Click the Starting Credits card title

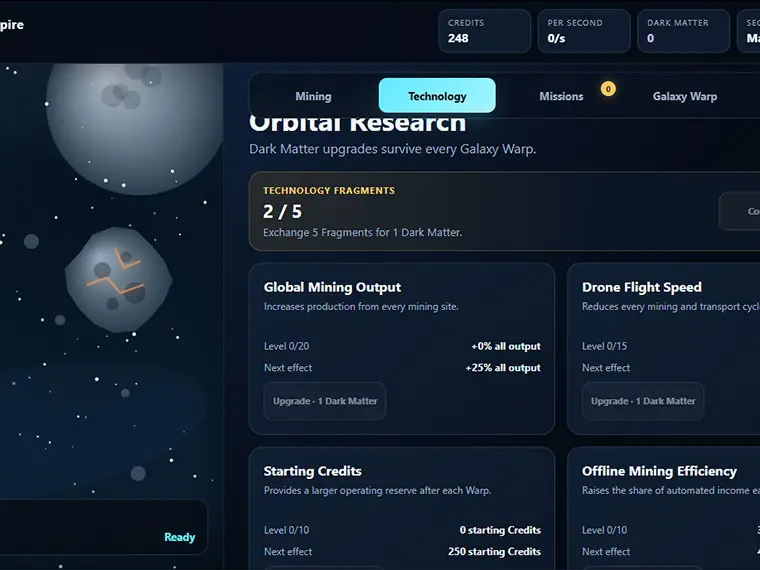click(x=313, y=471)
